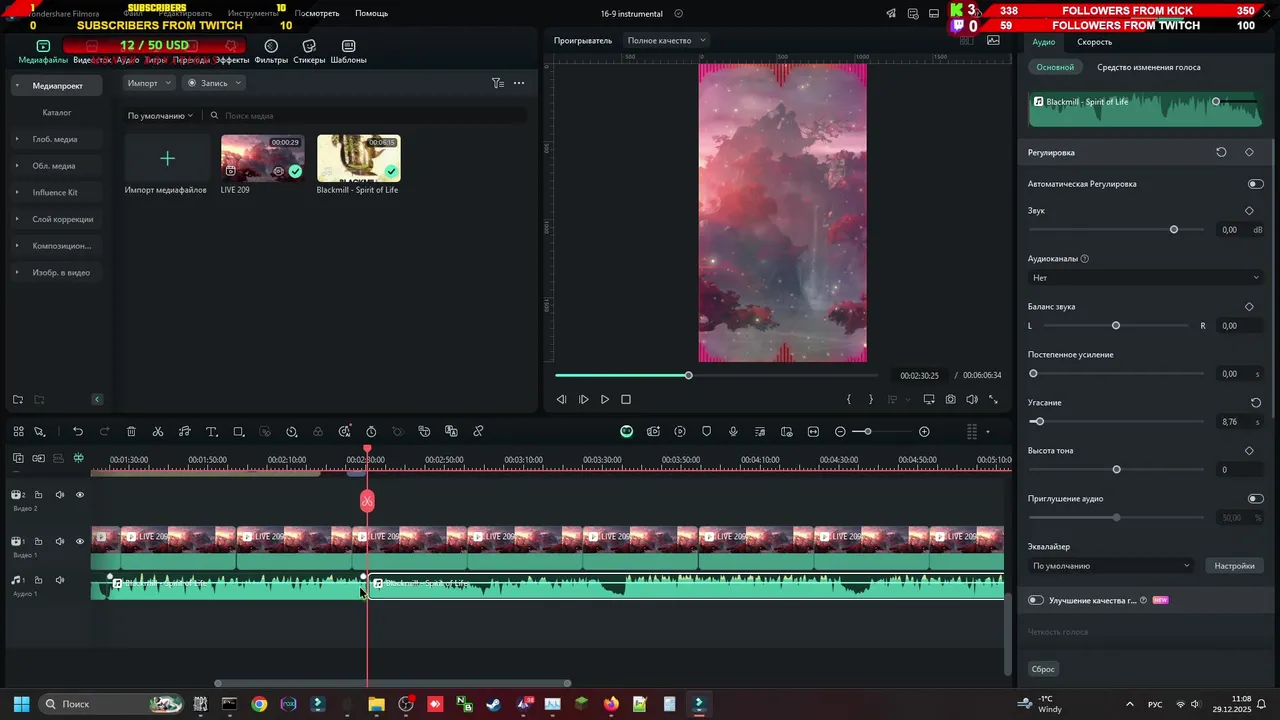1280x720 pixels.
Task: Mute the Аудио 1 track speaker
Action: click(x=59, y=580)
